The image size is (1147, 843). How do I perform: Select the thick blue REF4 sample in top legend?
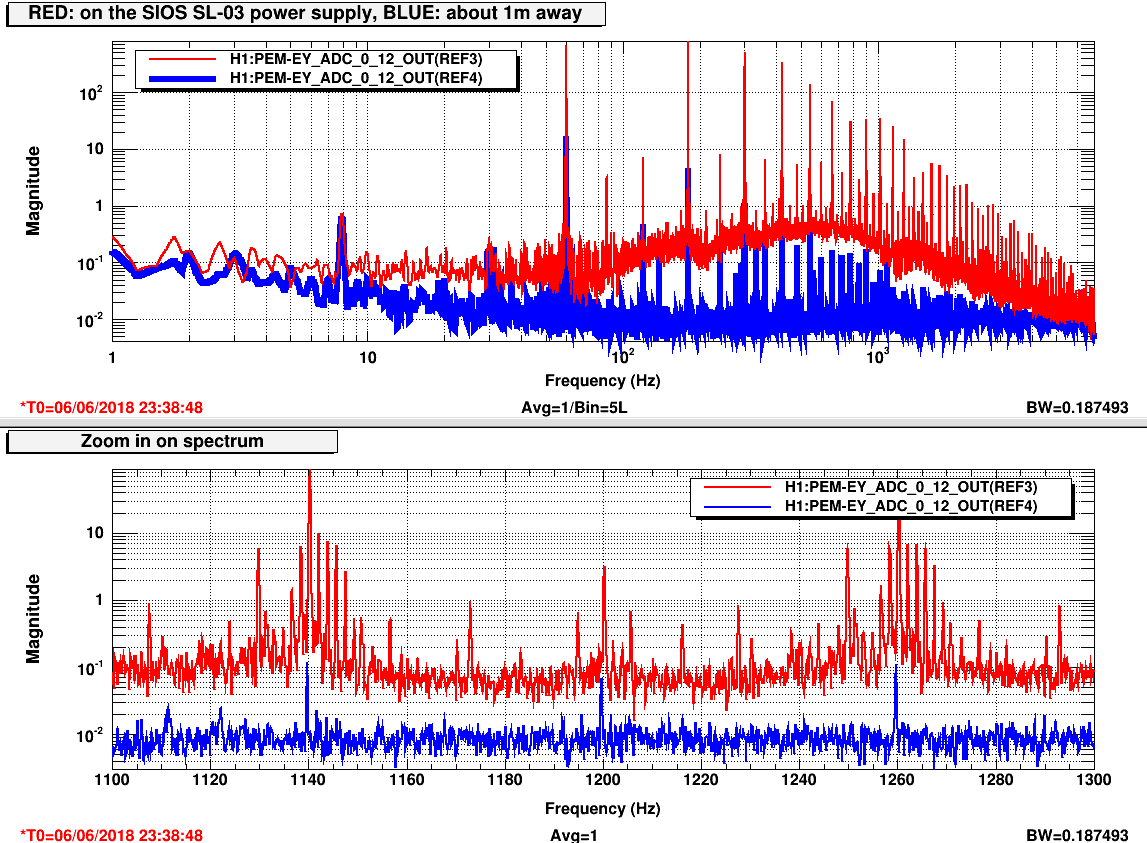pos(182,77)
